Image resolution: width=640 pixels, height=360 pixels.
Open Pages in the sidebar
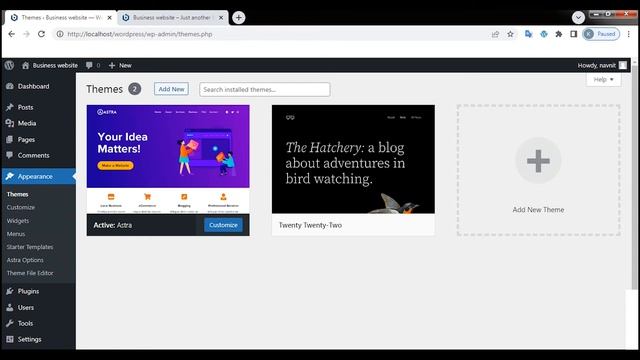(x=26, y=140)
